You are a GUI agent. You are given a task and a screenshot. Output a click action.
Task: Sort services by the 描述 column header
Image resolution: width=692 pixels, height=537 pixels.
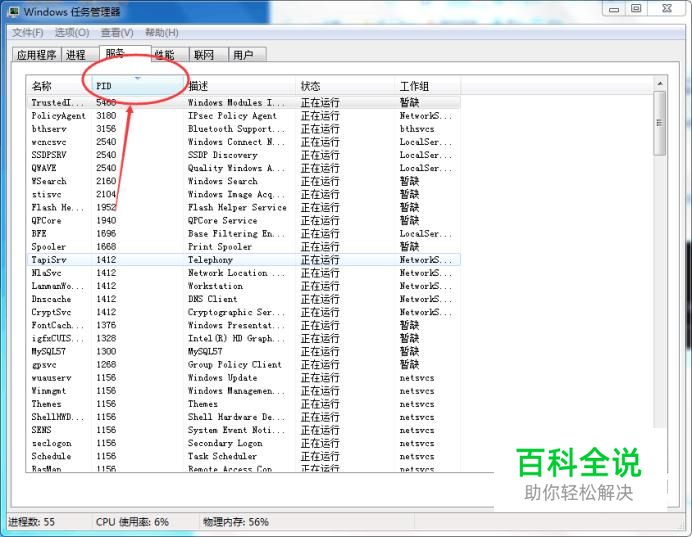coord(240,86)
